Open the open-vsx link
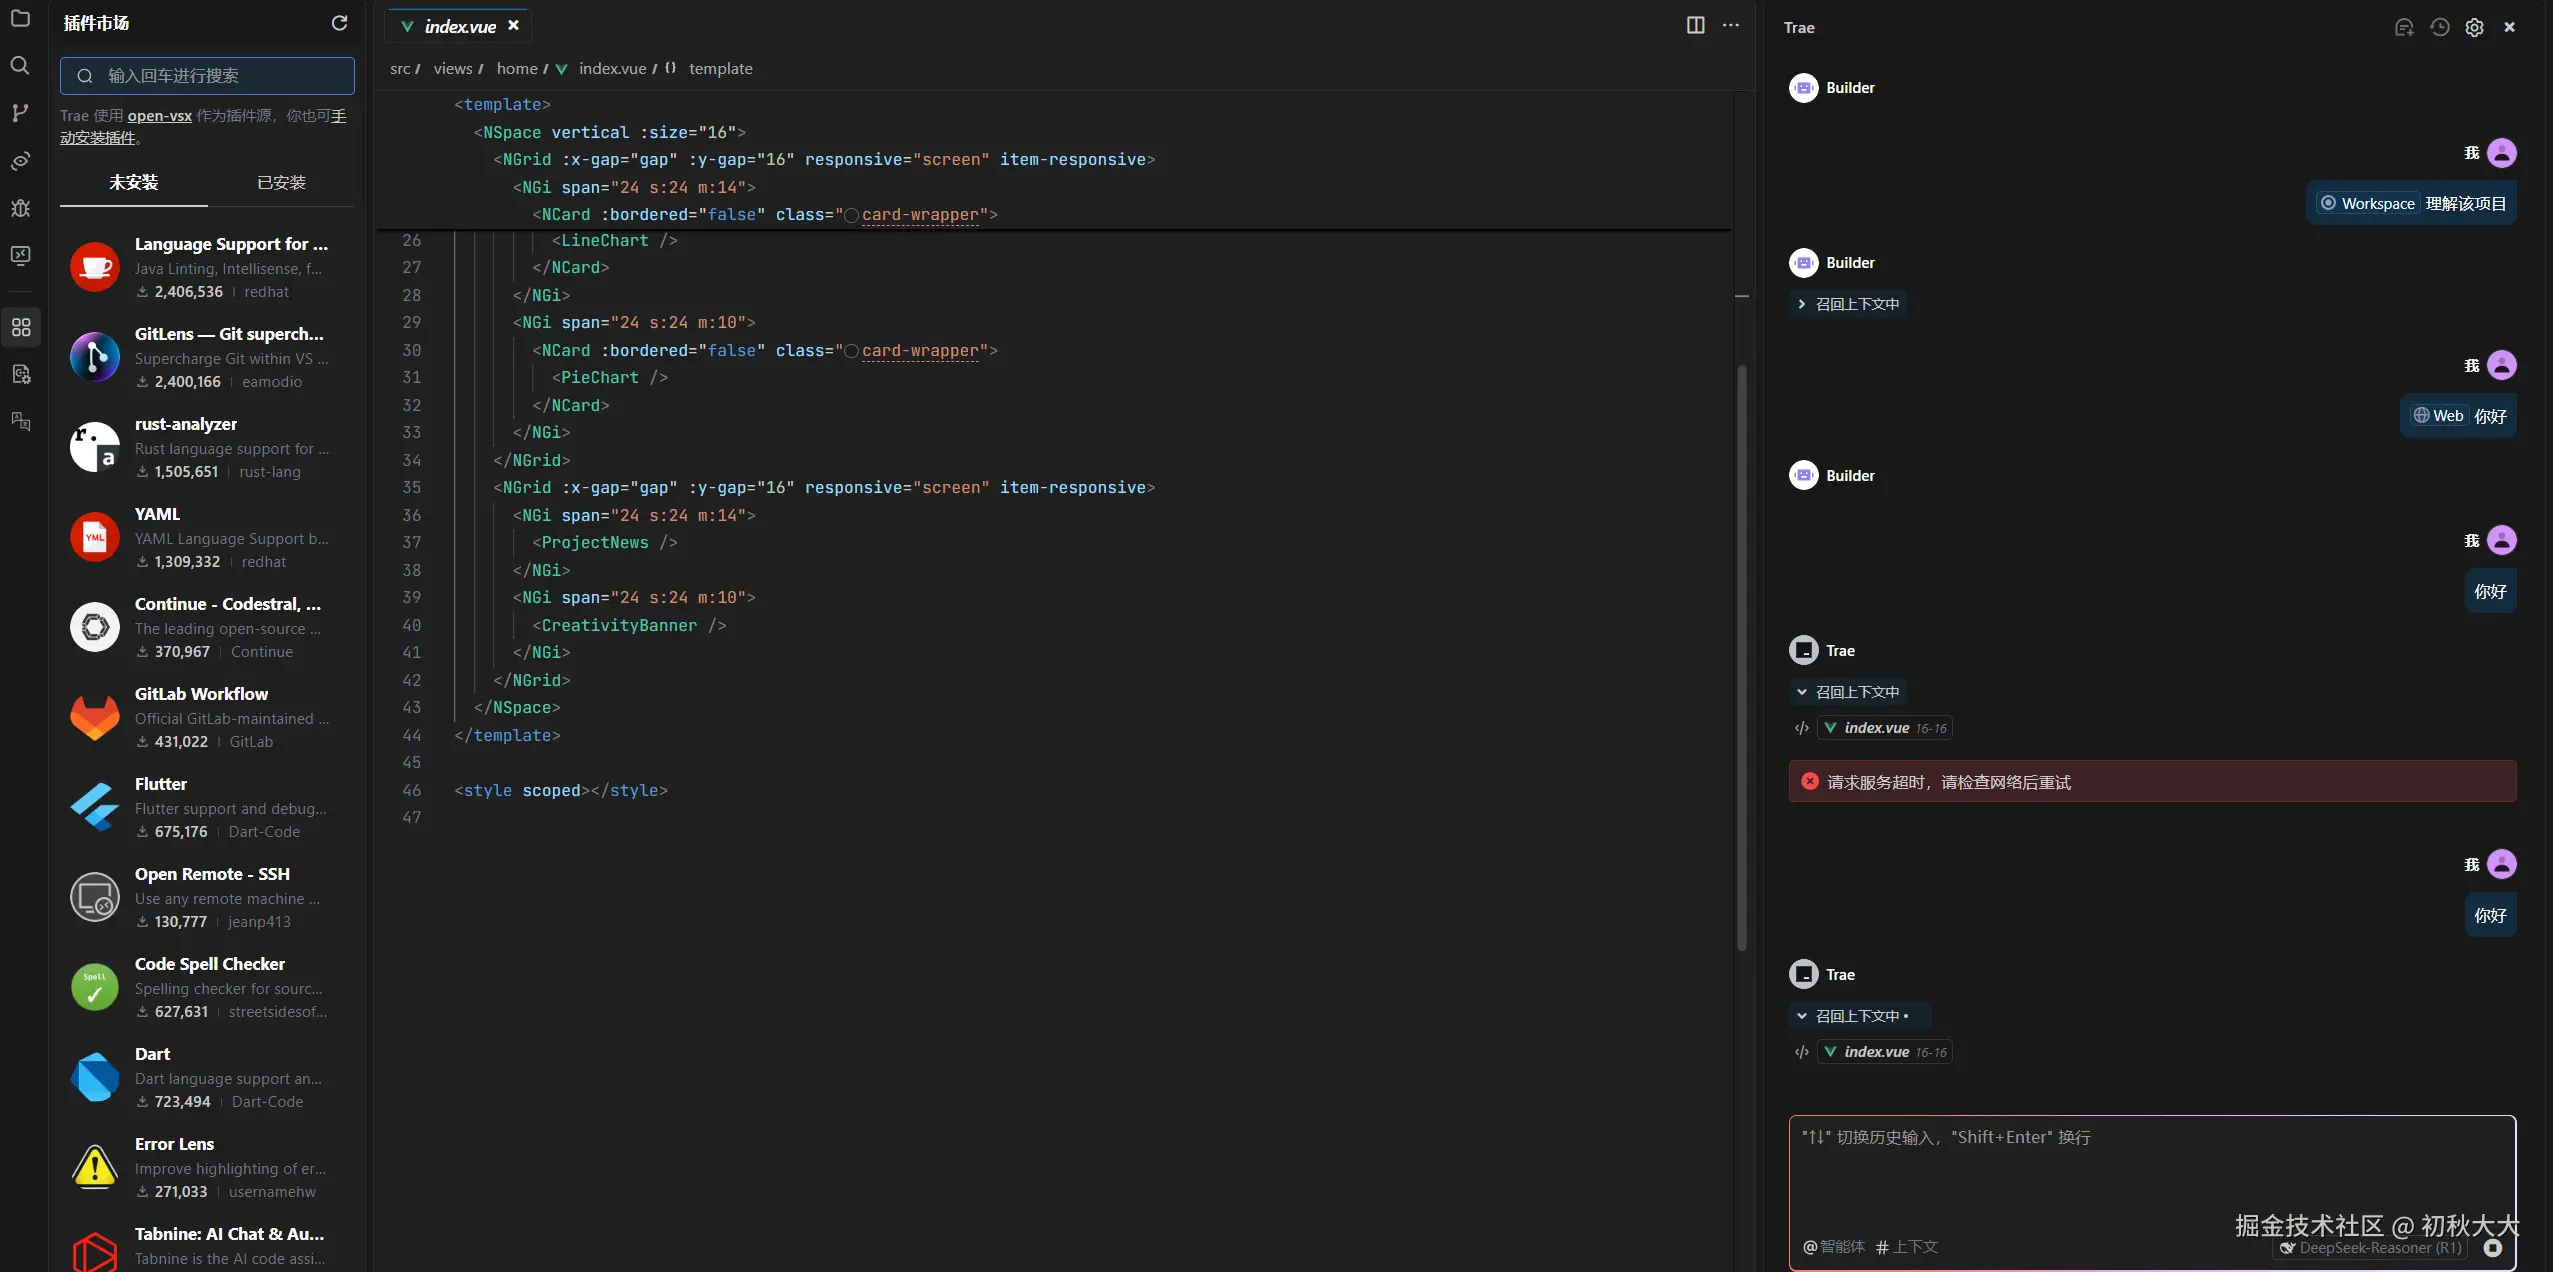 point(159,116)
